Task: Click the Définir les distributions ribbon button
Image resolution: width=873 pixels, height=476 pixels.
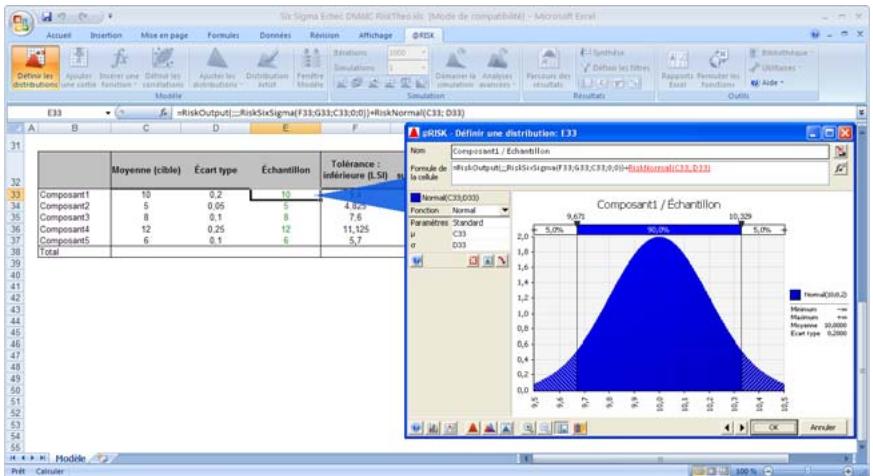Action: click(x=35, y=68)
